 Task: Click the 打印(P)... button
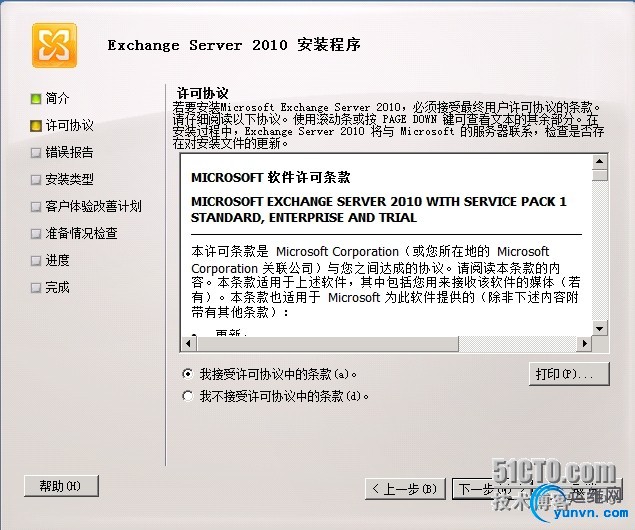(569, 374)
